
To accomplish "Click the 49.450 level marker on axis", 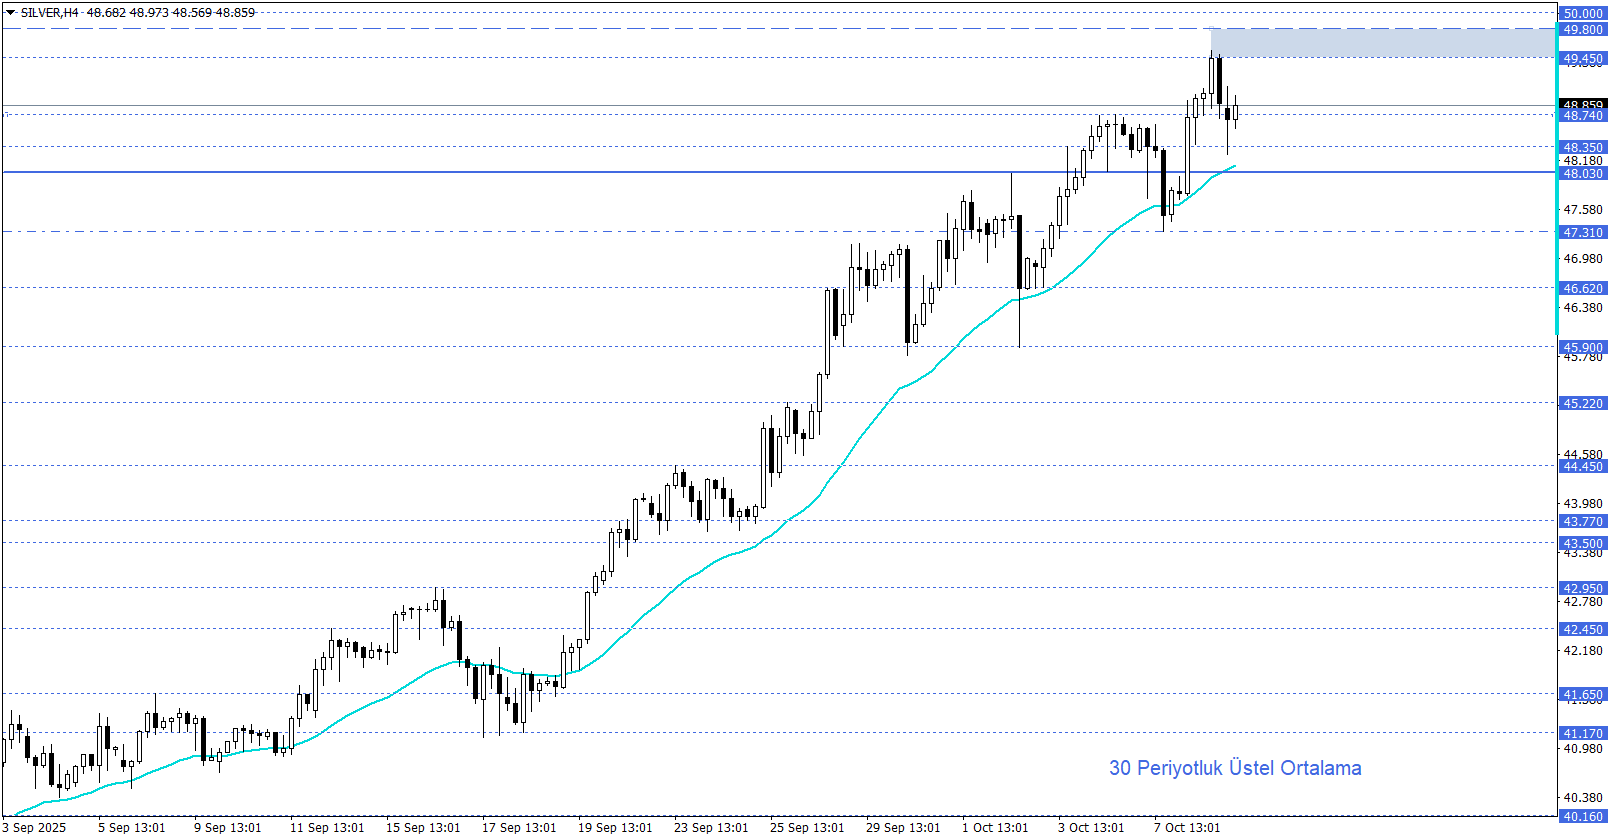I will pos(1583,59).
